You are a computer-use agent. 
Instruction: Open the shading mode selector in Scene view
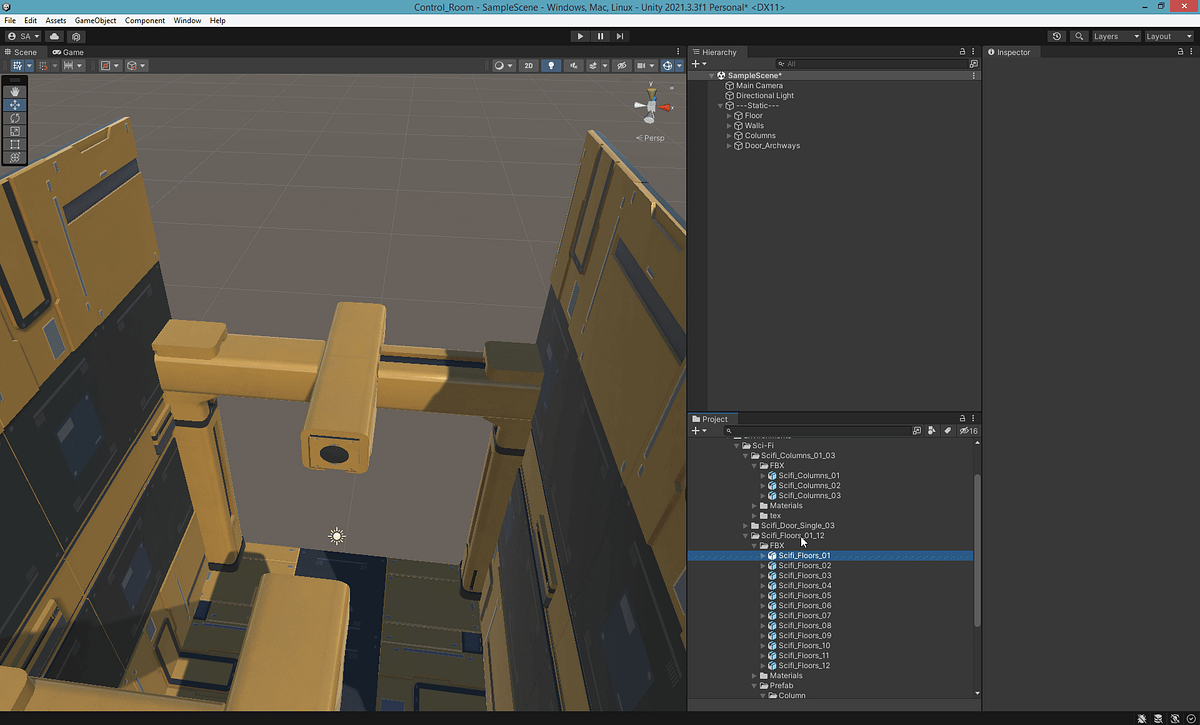pyautogui.click(x=500, y=65)
